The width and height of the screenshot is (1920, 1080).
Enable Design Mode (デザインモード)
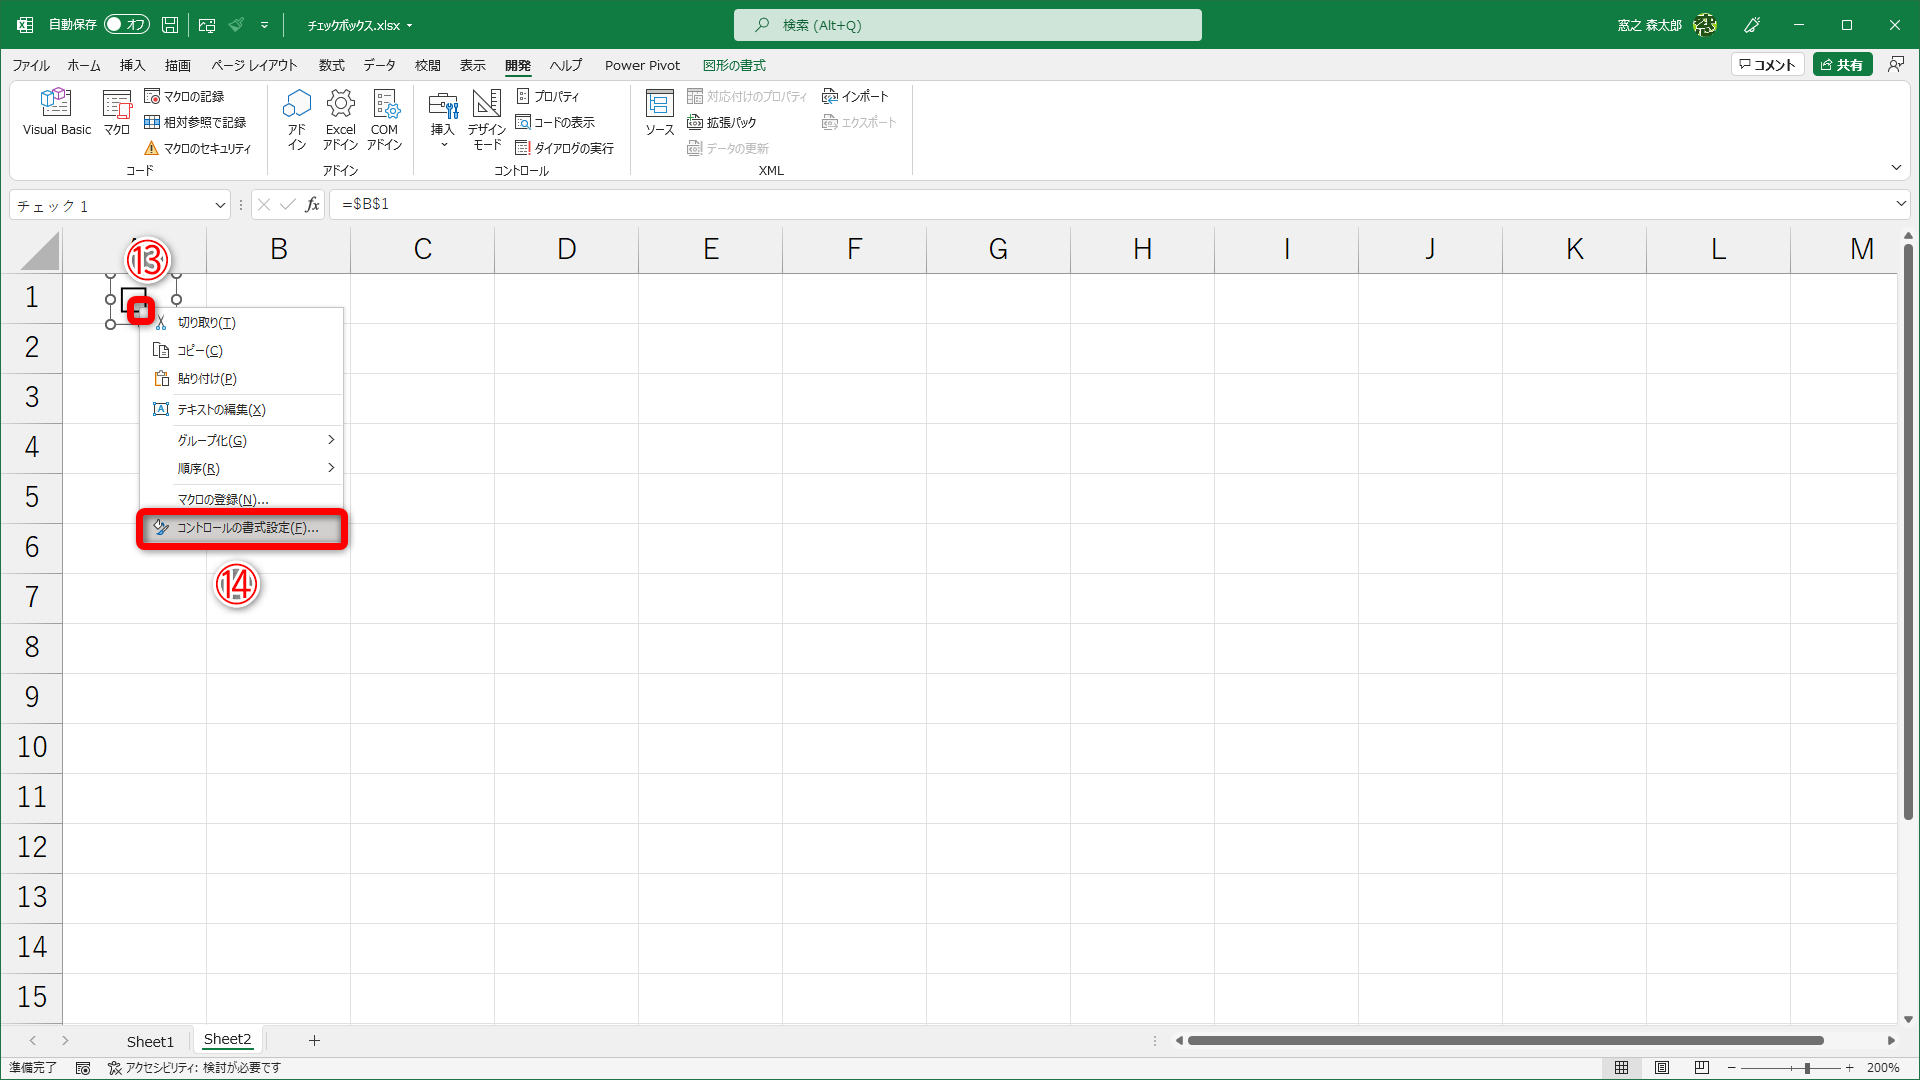point(486,120)
